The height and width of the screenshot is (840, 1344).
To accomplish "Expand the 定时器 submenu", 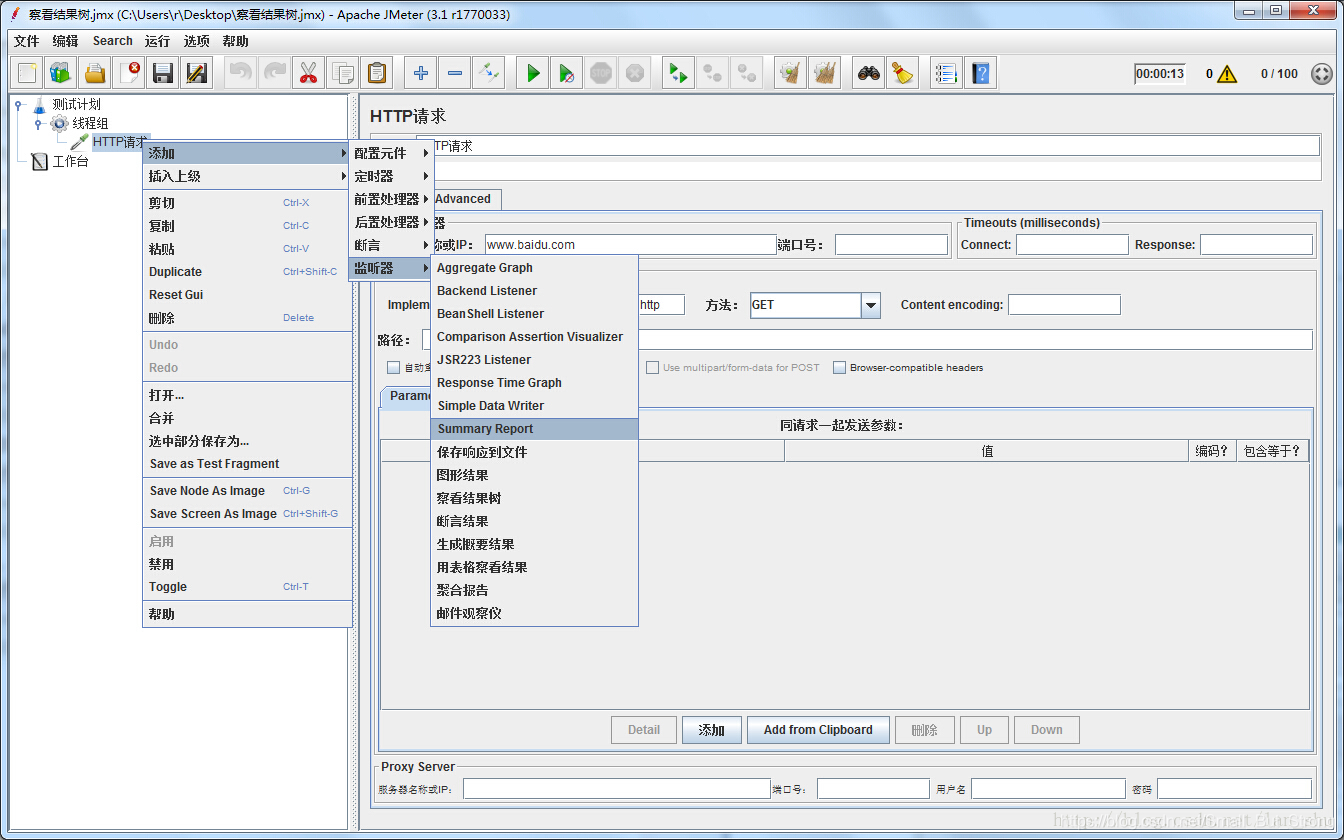I will click(x=391, y=176).
